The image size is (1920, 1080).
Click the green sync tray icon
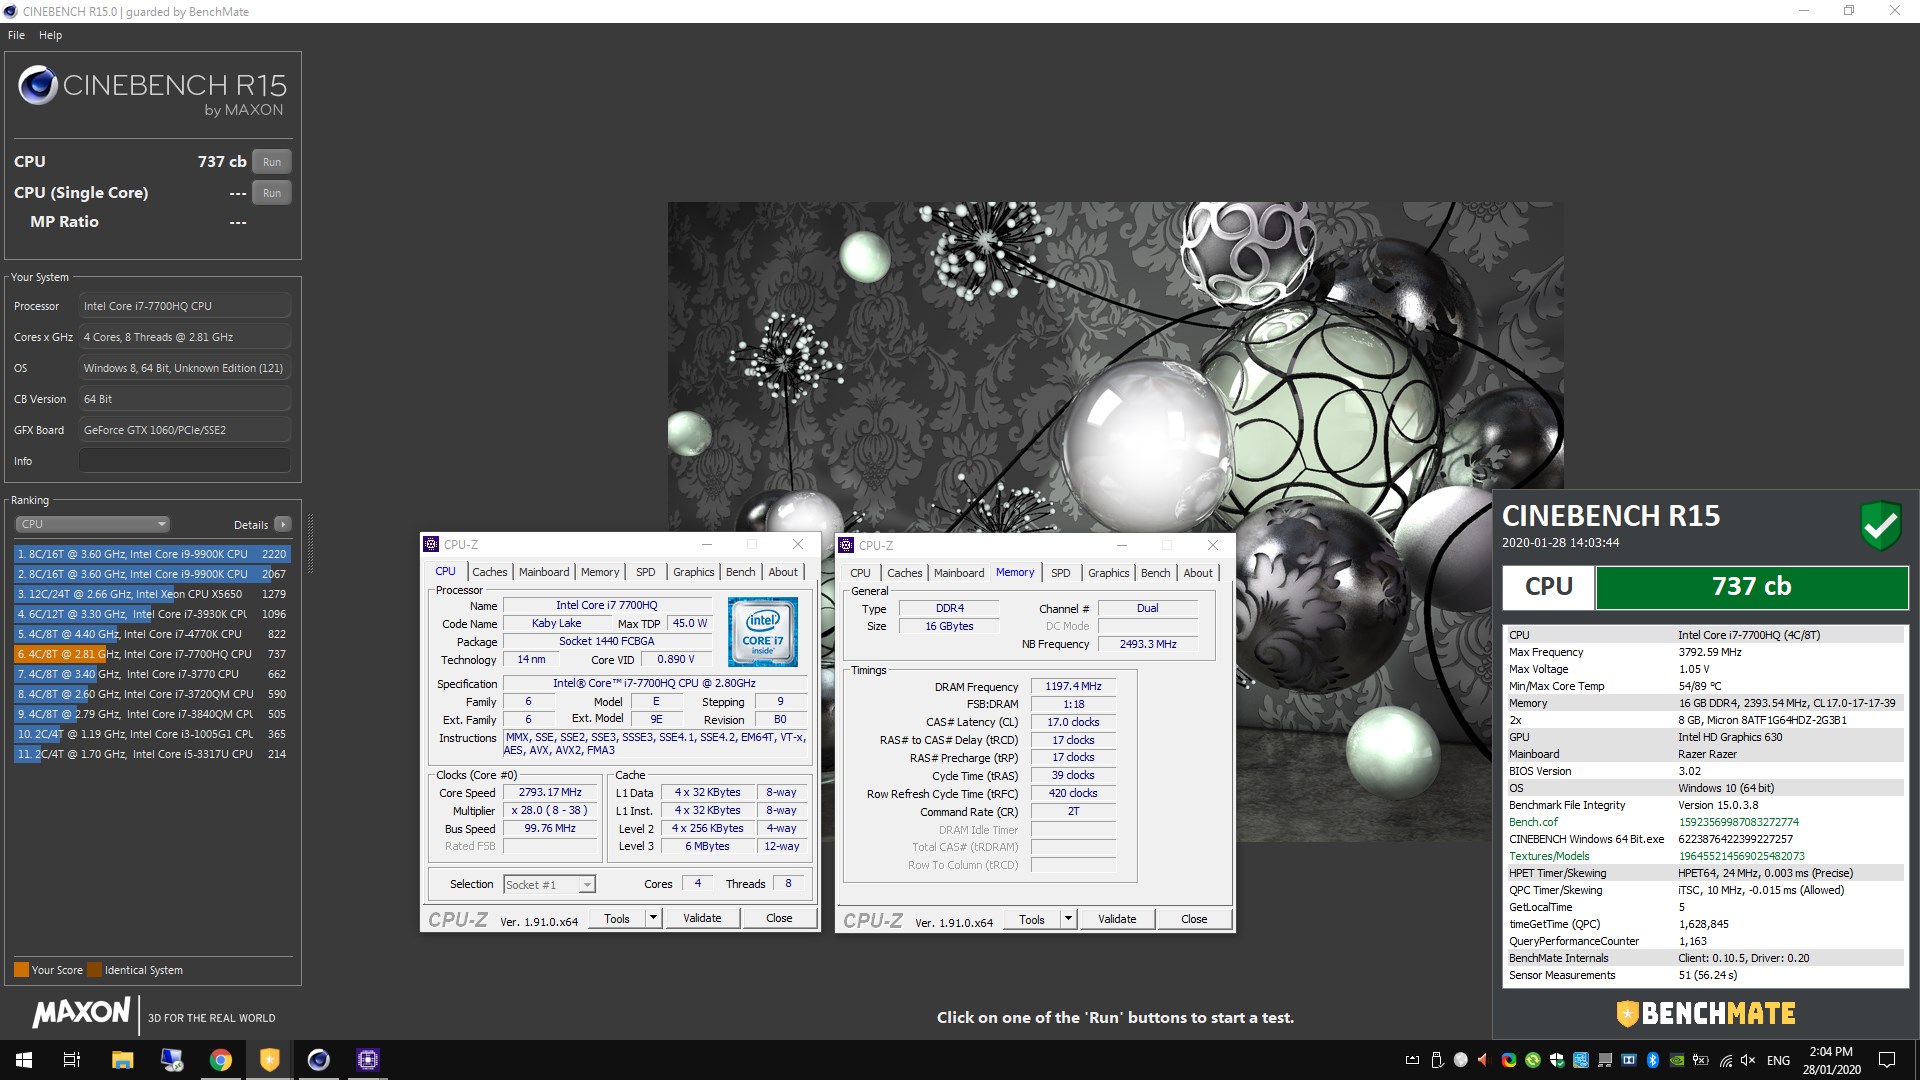1533,1060
